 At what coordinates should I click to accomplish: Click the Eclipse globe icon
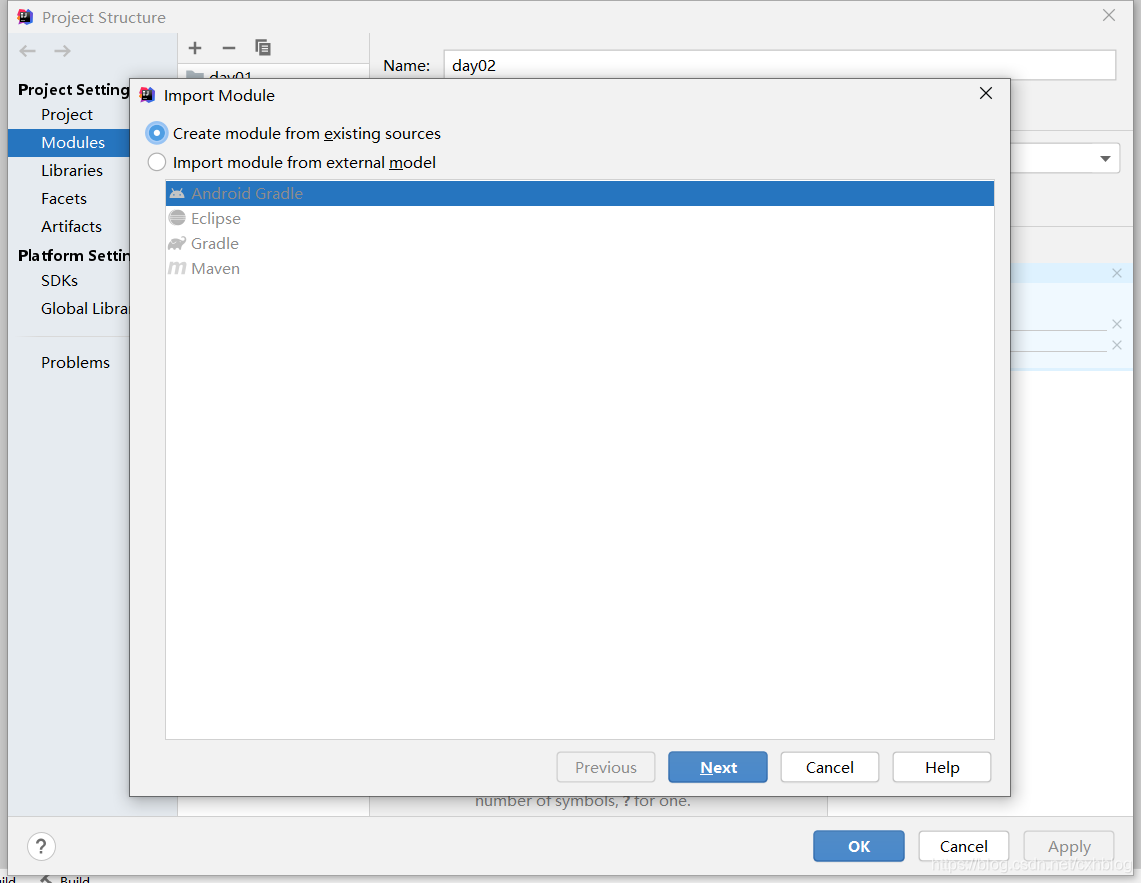pos(177,218)
